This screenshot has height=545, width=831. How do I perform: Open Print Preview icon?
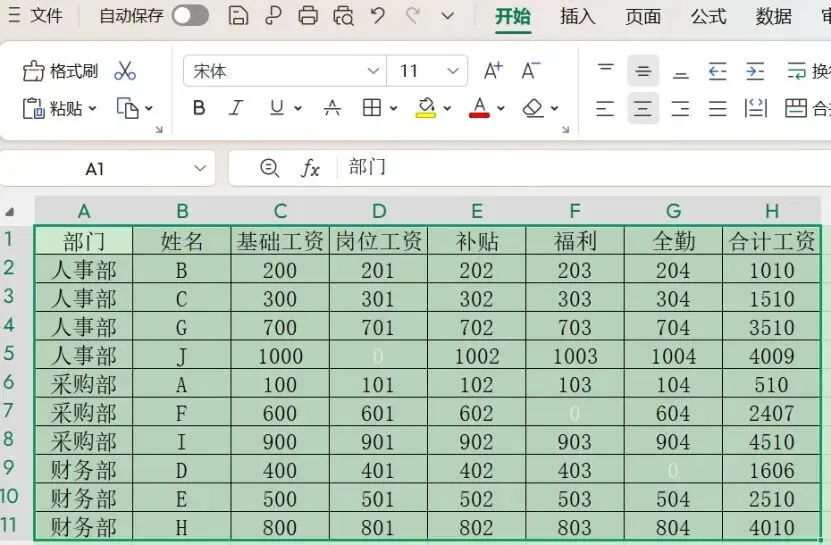(343, 16)
